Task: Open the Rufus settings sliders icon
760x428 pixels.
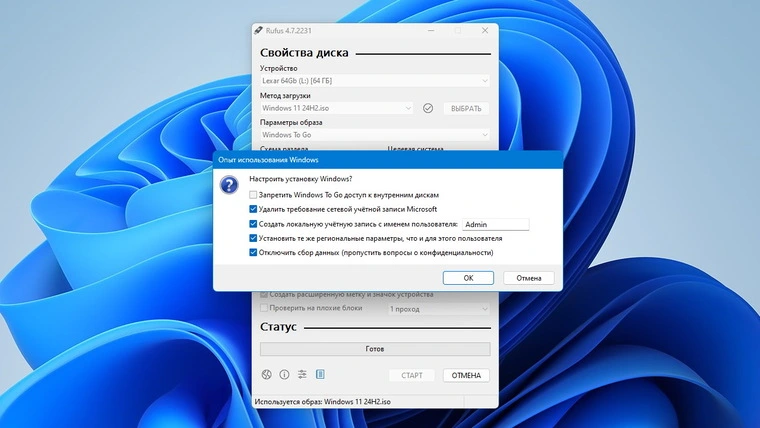Action: click(302, 375)
